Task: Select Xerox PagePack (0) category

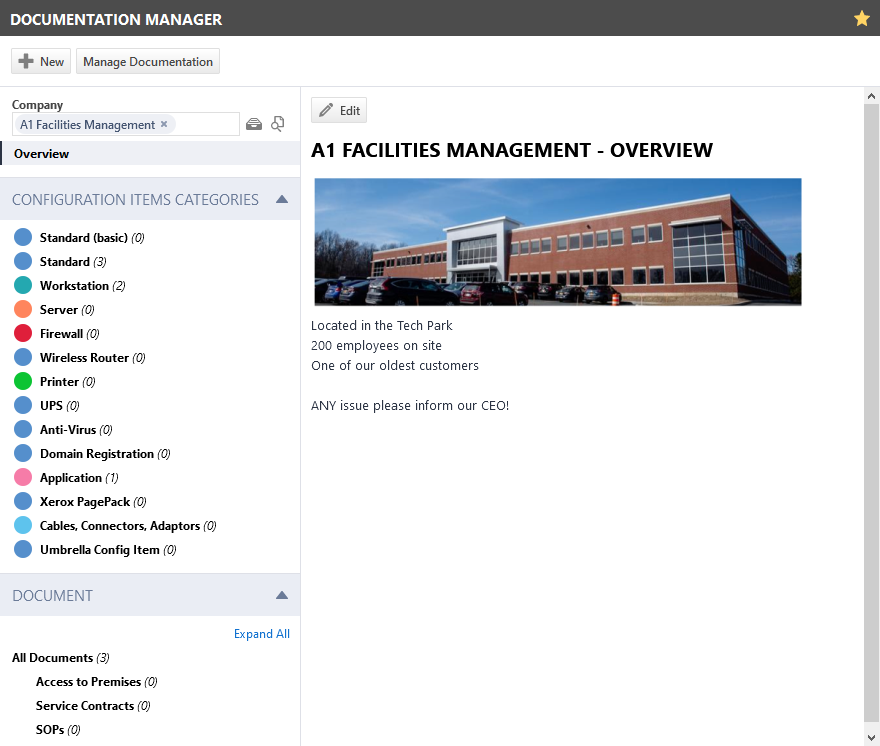Action: click(93, 502)
